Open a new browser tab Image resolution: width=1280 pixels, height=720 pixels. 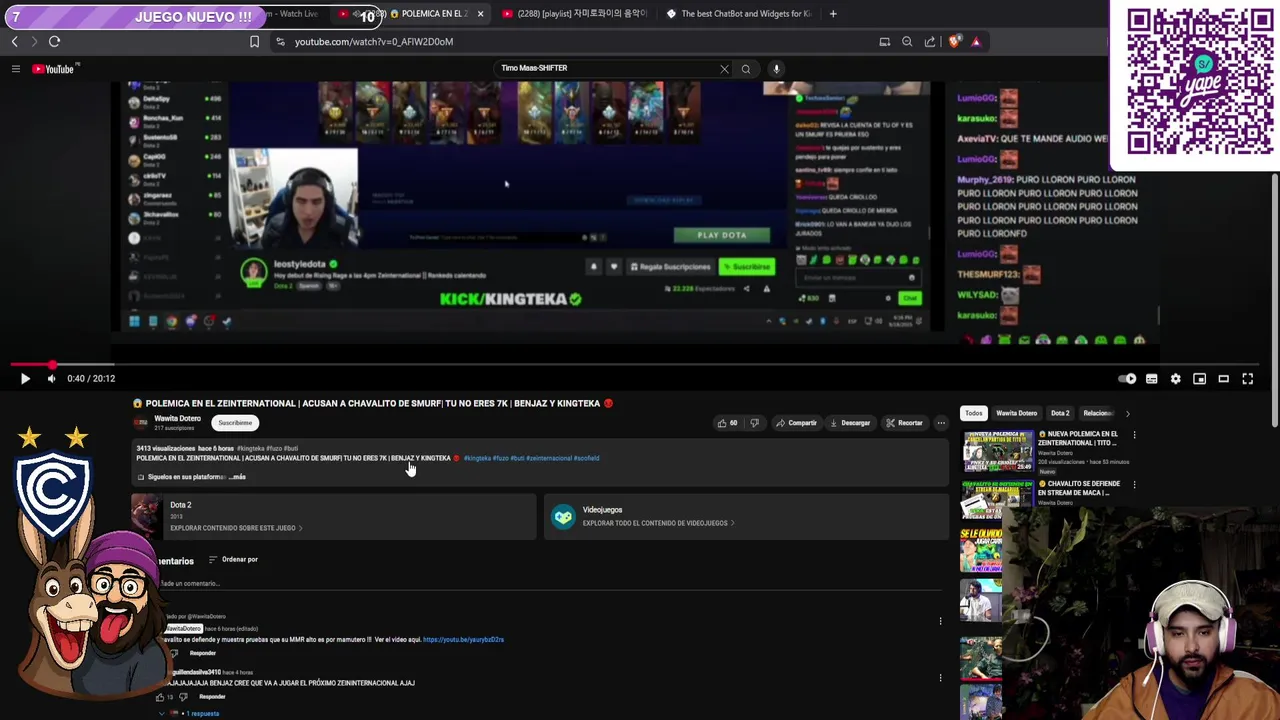(x=833, y=14)
